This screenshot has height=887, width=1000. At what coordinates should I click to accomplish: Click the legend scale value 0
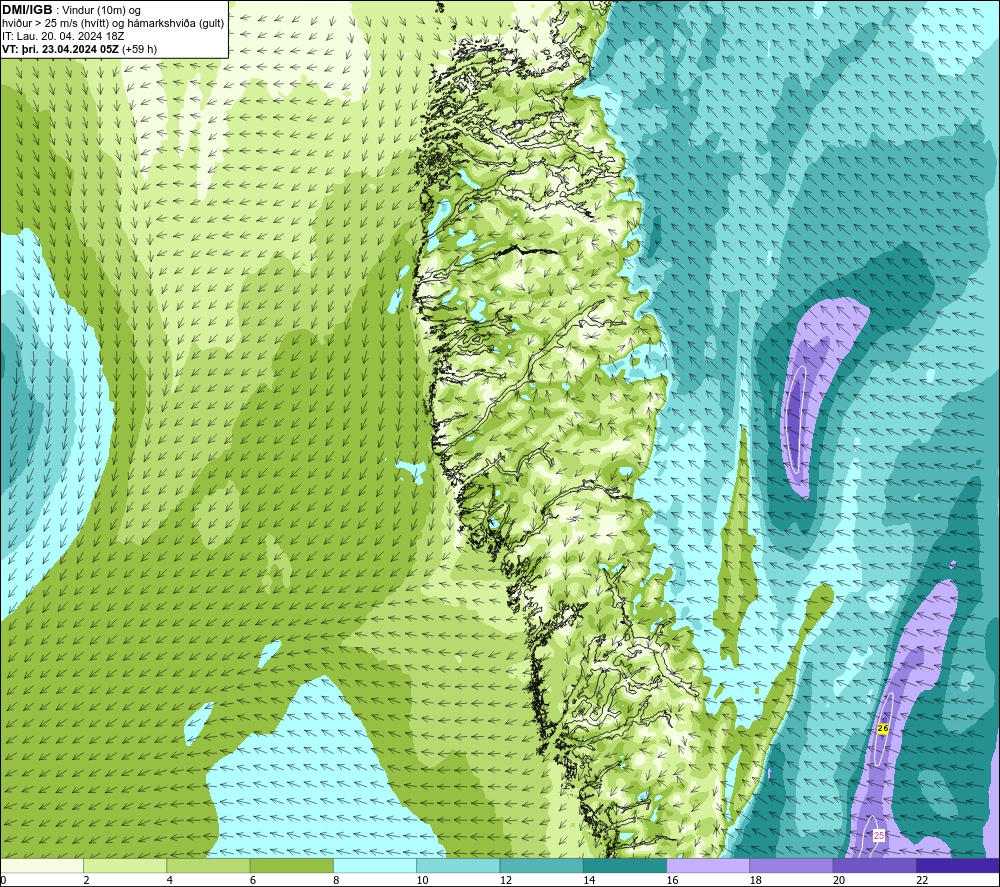click(3, 881)
